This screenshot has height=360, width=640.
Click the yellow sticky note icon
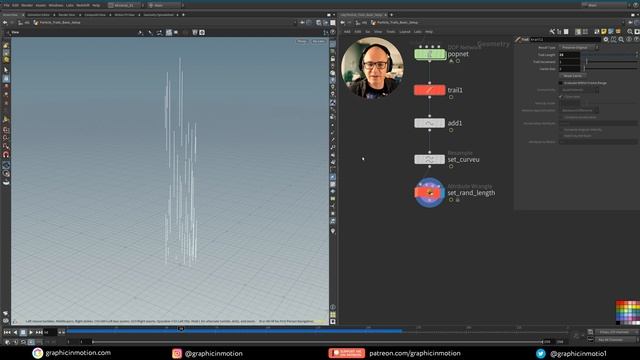[x=604, y=31]
